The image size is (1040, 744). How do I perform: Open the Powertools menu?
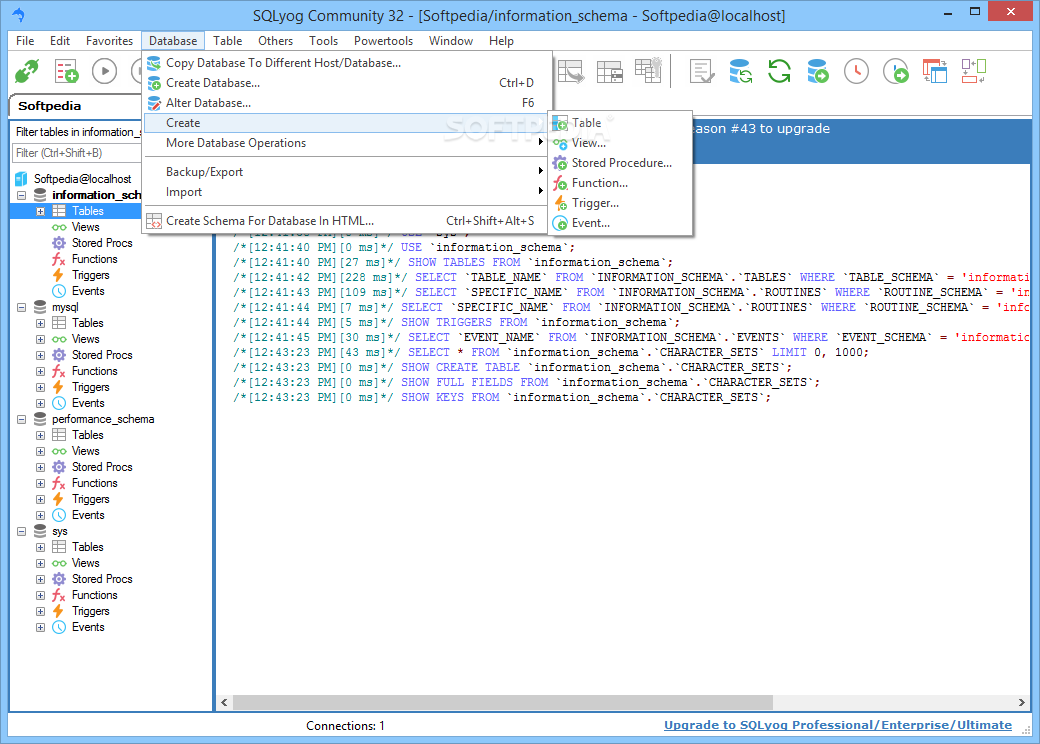pyautogui.click(x=383, y=41)
